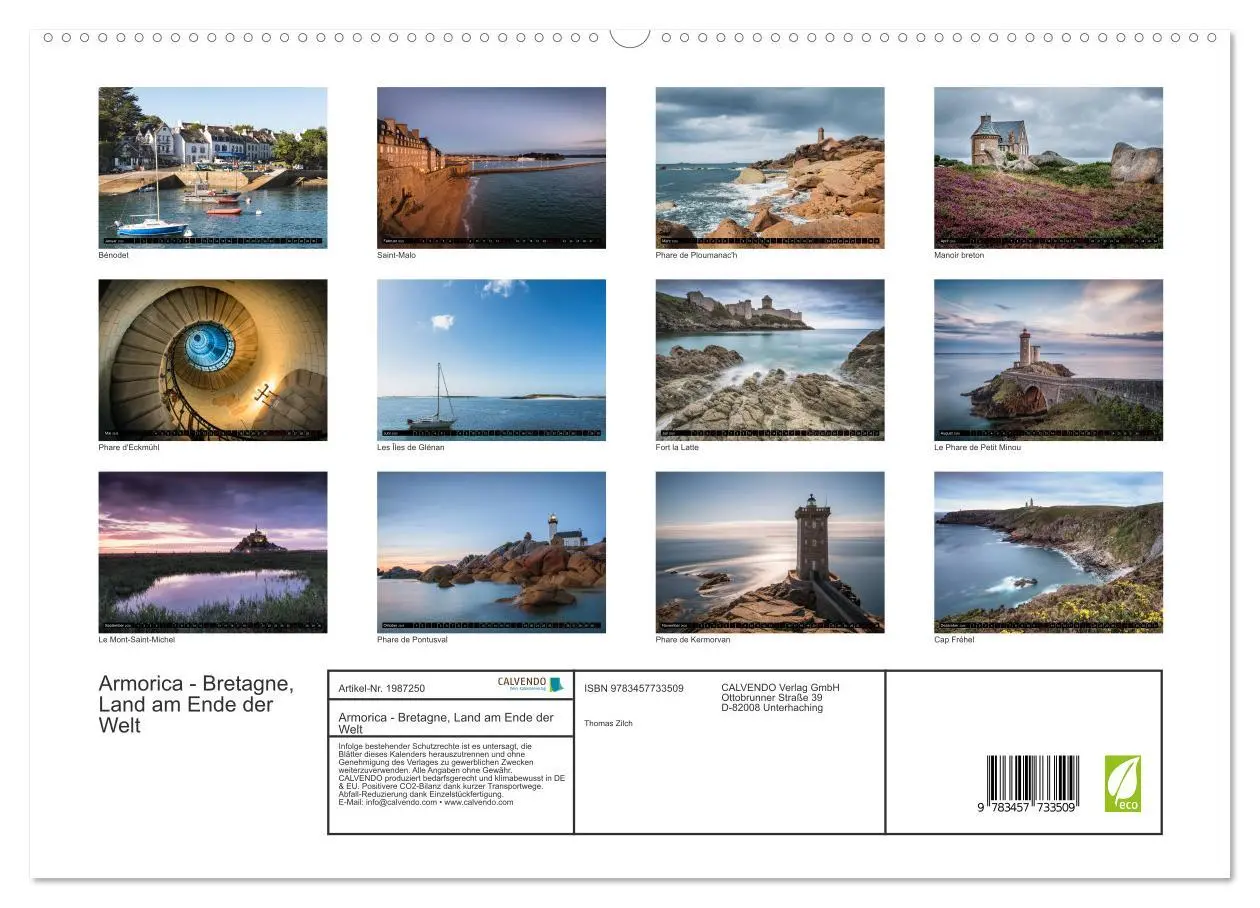
Task: Click the caption "Manoir breton"
Action: [959, 255]
